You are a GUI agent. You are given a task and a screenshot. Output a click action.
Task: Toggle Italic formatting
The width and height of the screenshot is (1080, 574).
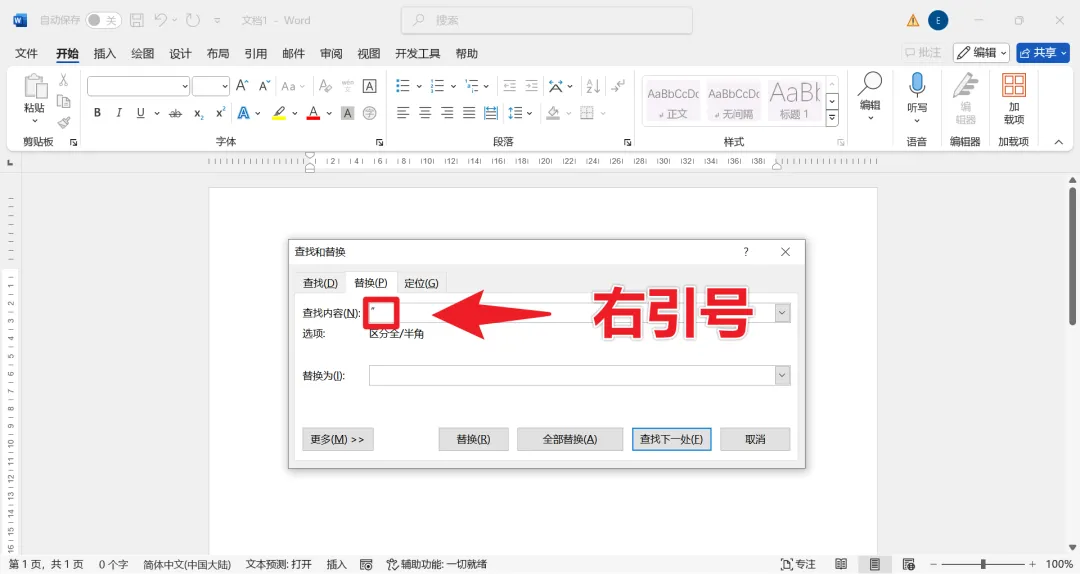[118, 113]
